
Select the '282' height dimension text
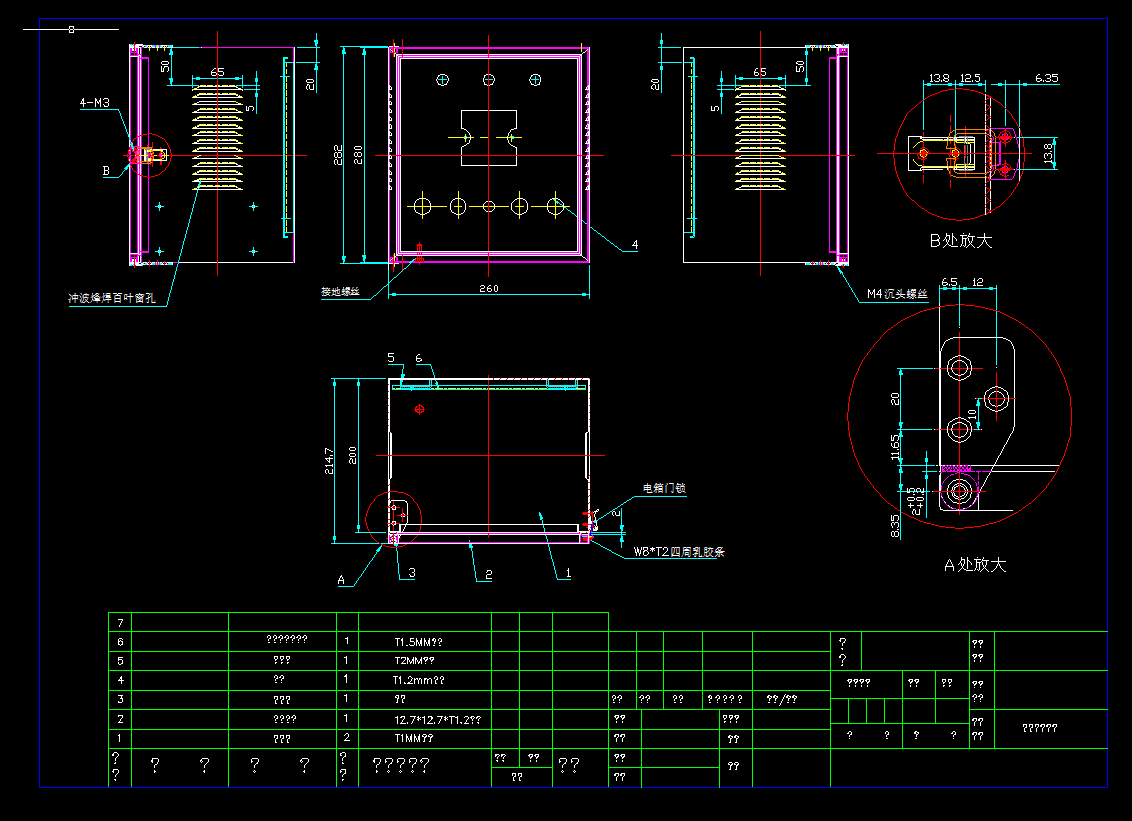point(338,155)
